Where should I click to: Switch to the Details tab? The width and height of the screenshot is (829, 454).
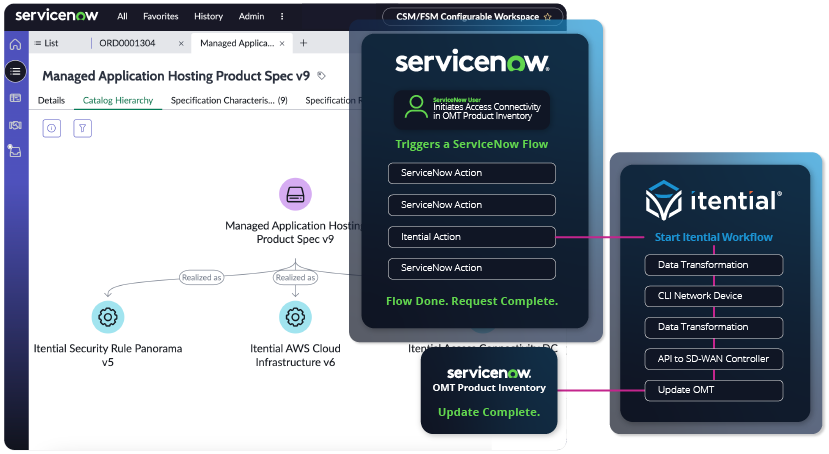(x=51, y=101)
